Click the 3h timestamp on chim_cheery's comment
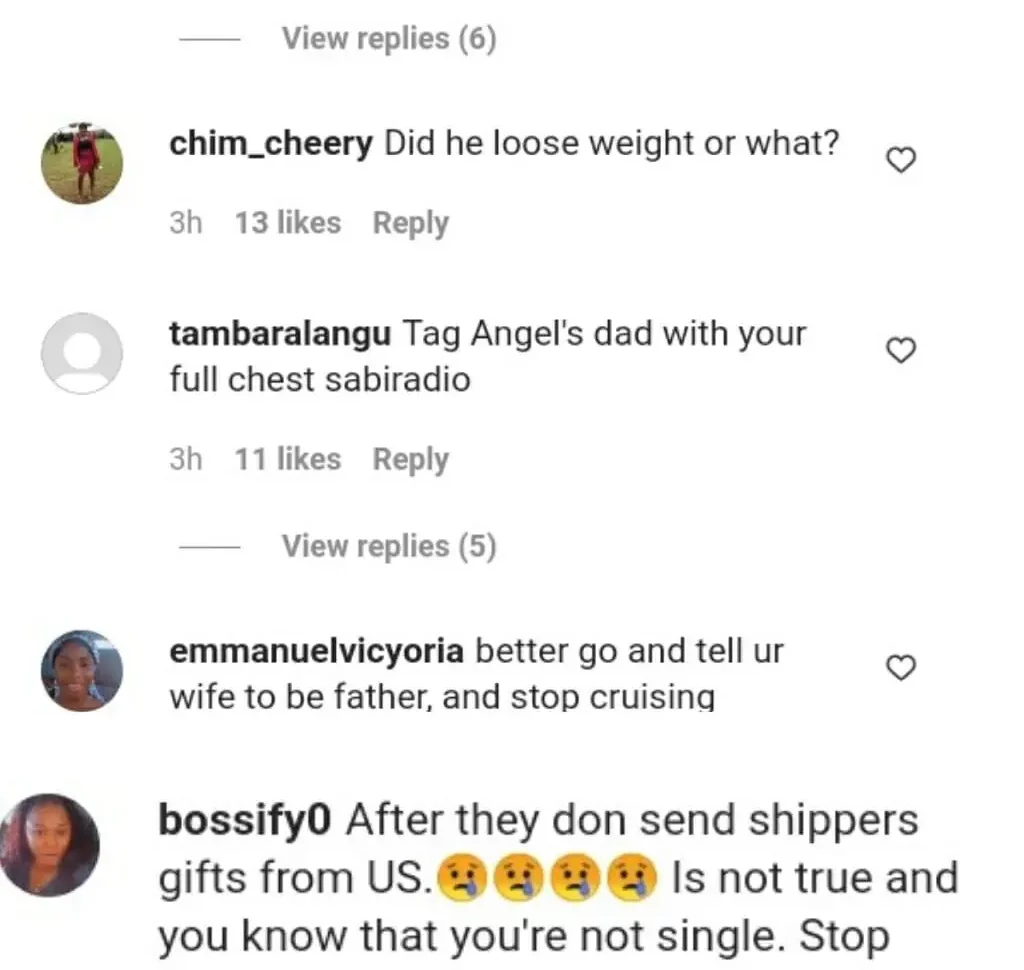 coord(185,223)
